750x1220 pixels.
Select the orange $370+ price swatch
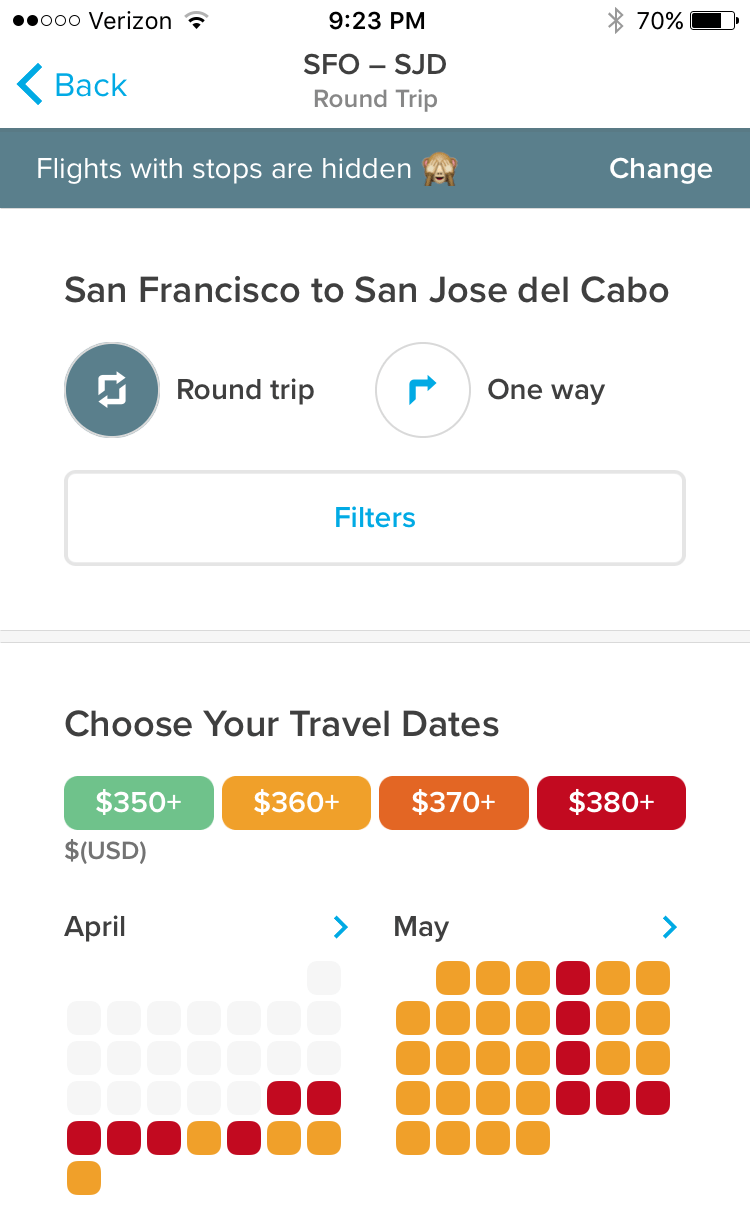(453, 802)
